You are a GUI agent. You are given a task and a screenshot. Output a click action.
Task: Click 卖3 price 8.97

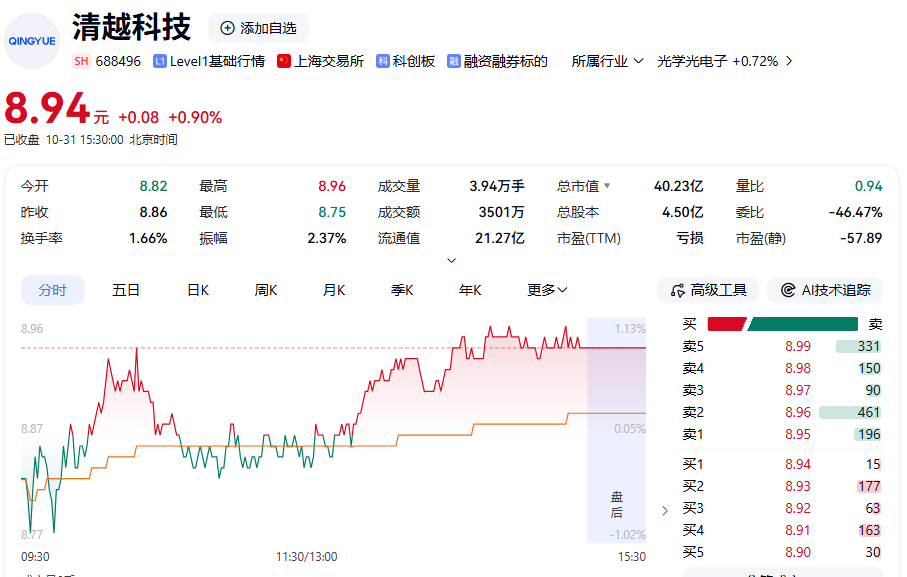[x=798, y=390]
